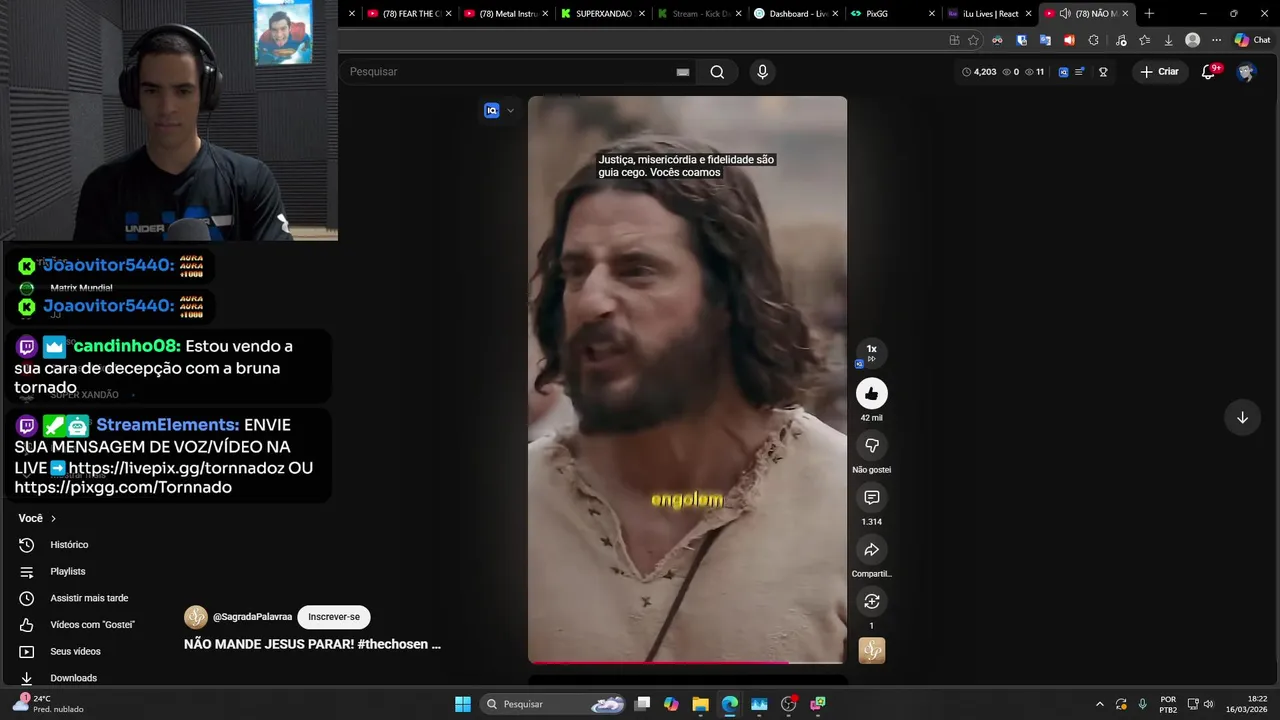This screenshot has width=1280, height=720.
Task: Open the browser extensions puzzle icon
Action: (x=1093, y=40)
